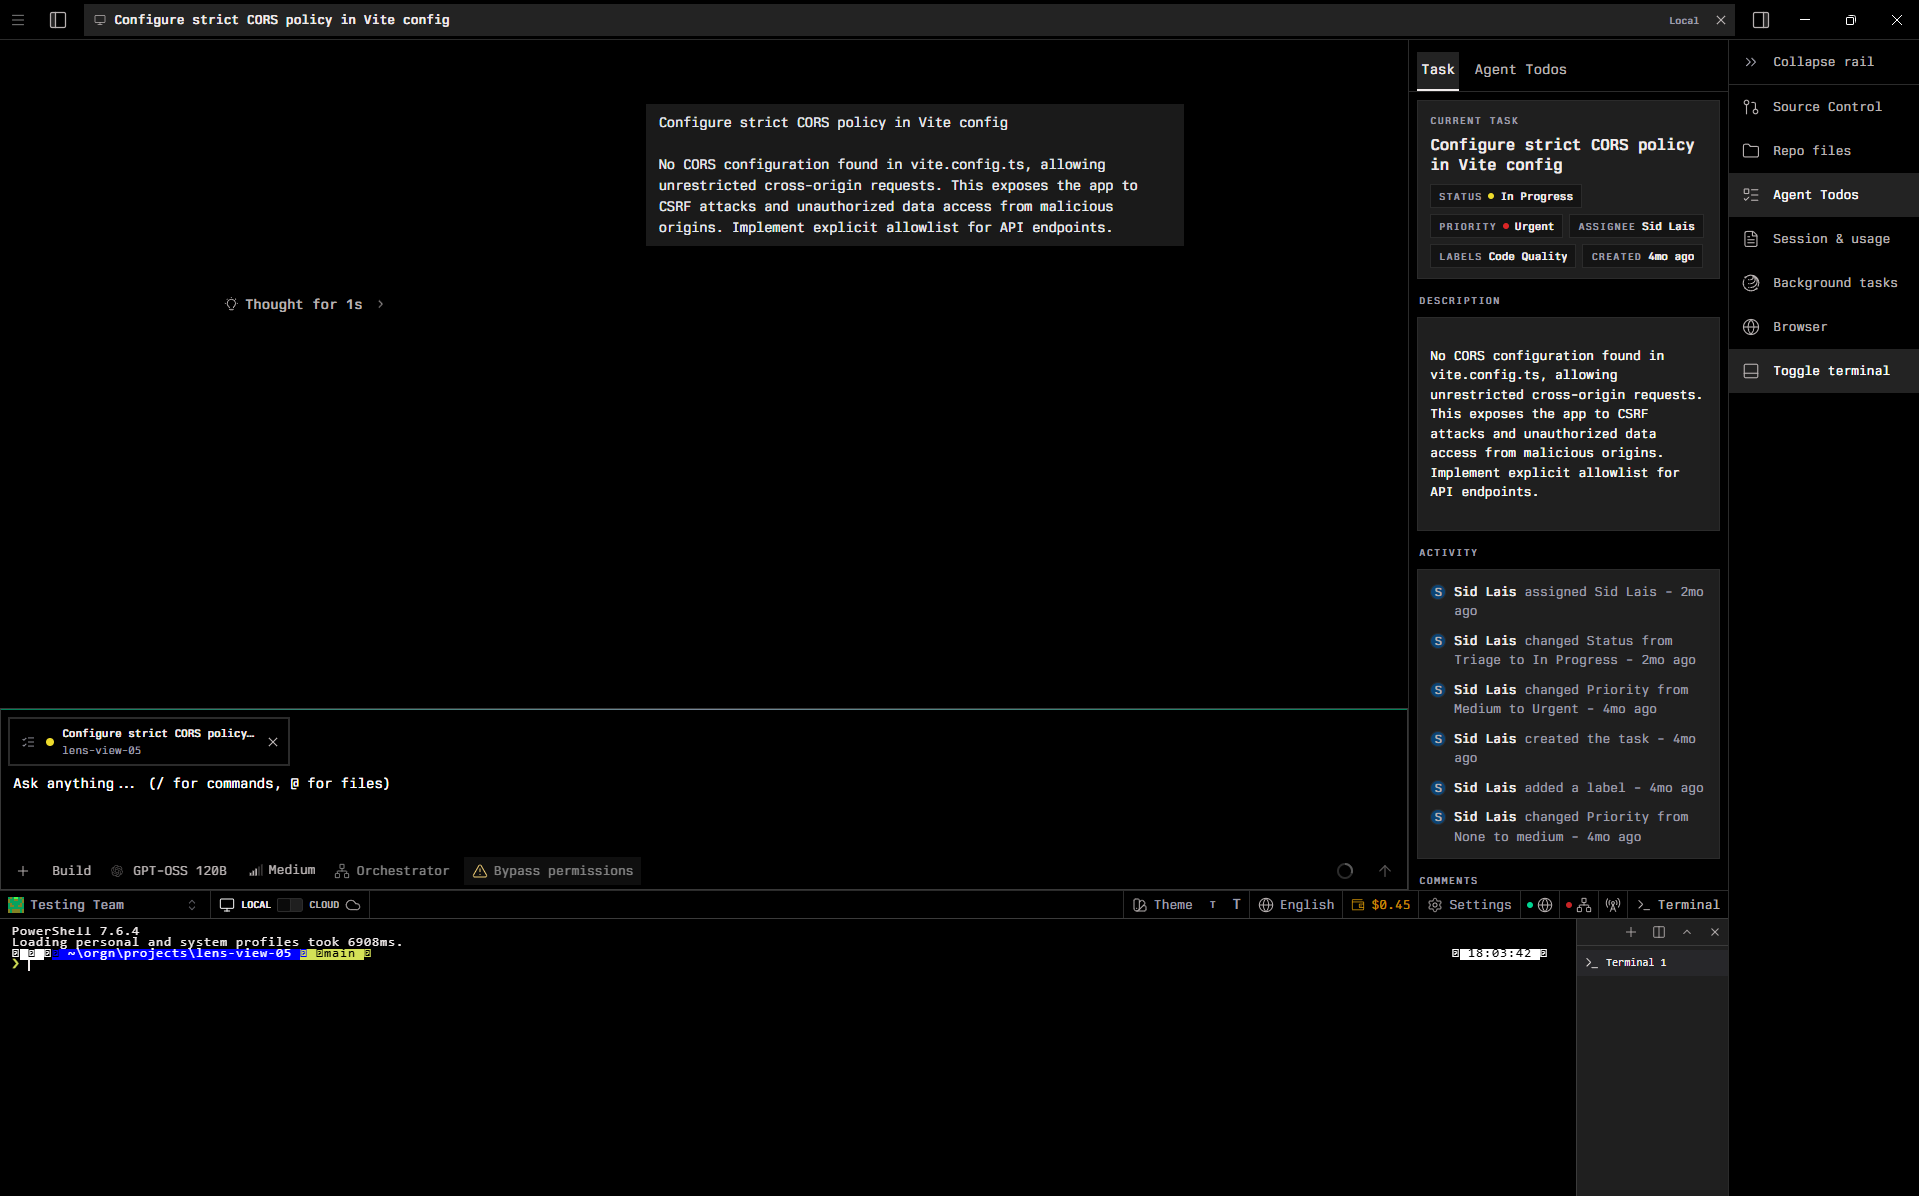Switch to the Agent Todos tab

click(1520, 70)
